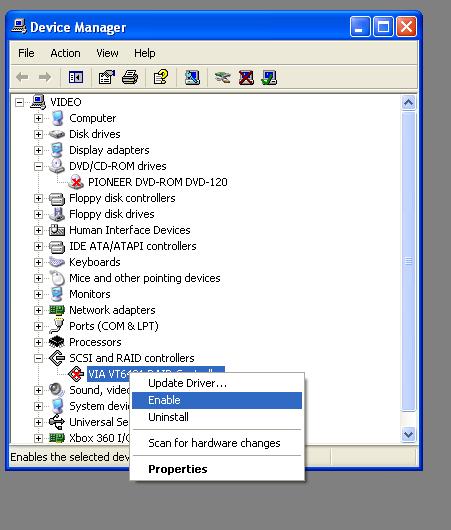Select the Keyboards label
This screenshot has height=530, width=451.
click(95, 262)
